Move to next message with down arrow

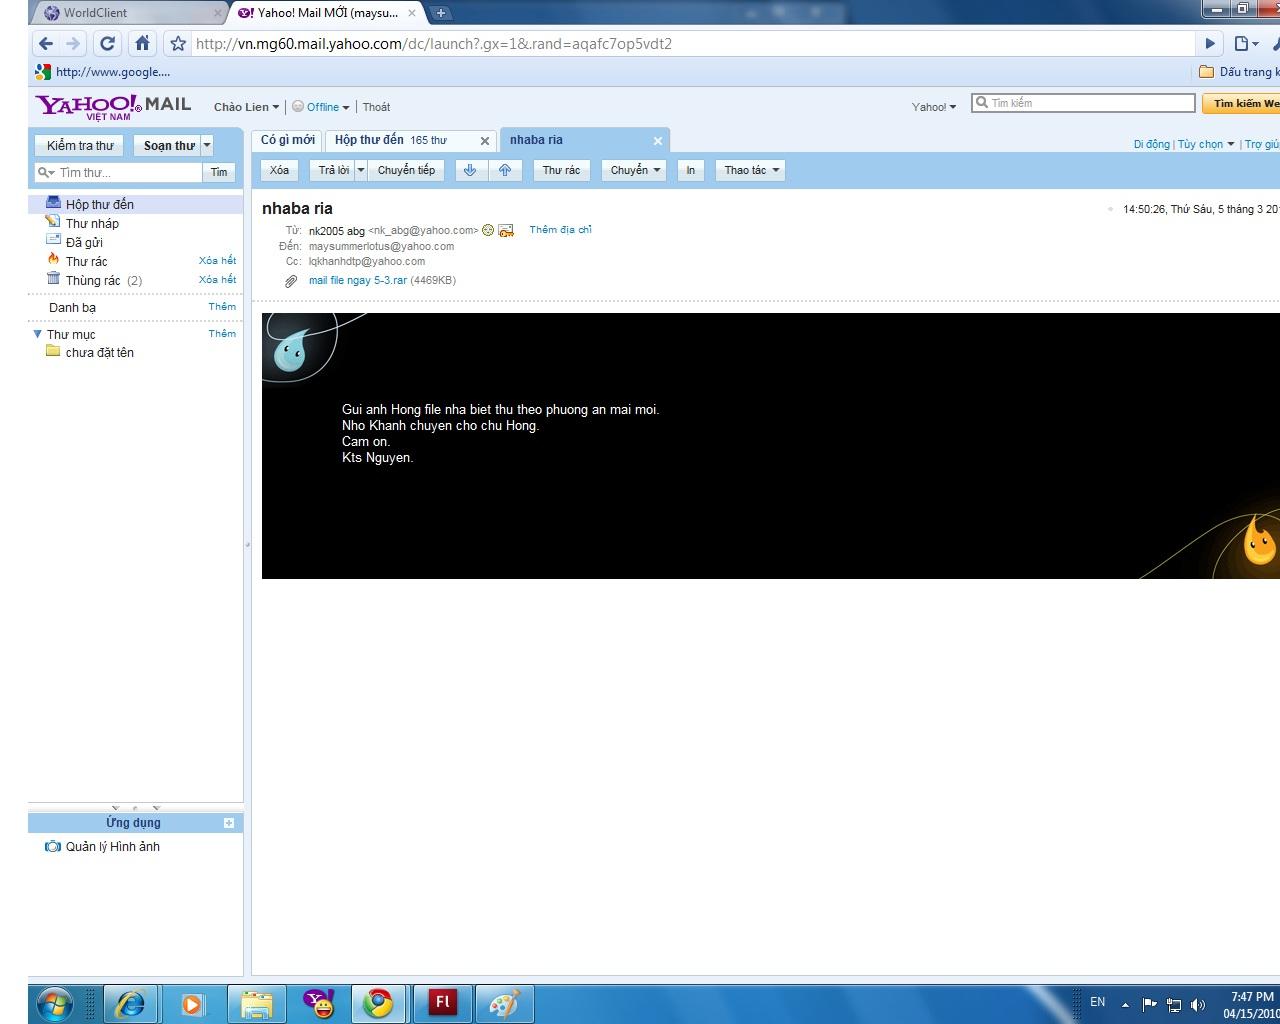click(x=469, y=170)
